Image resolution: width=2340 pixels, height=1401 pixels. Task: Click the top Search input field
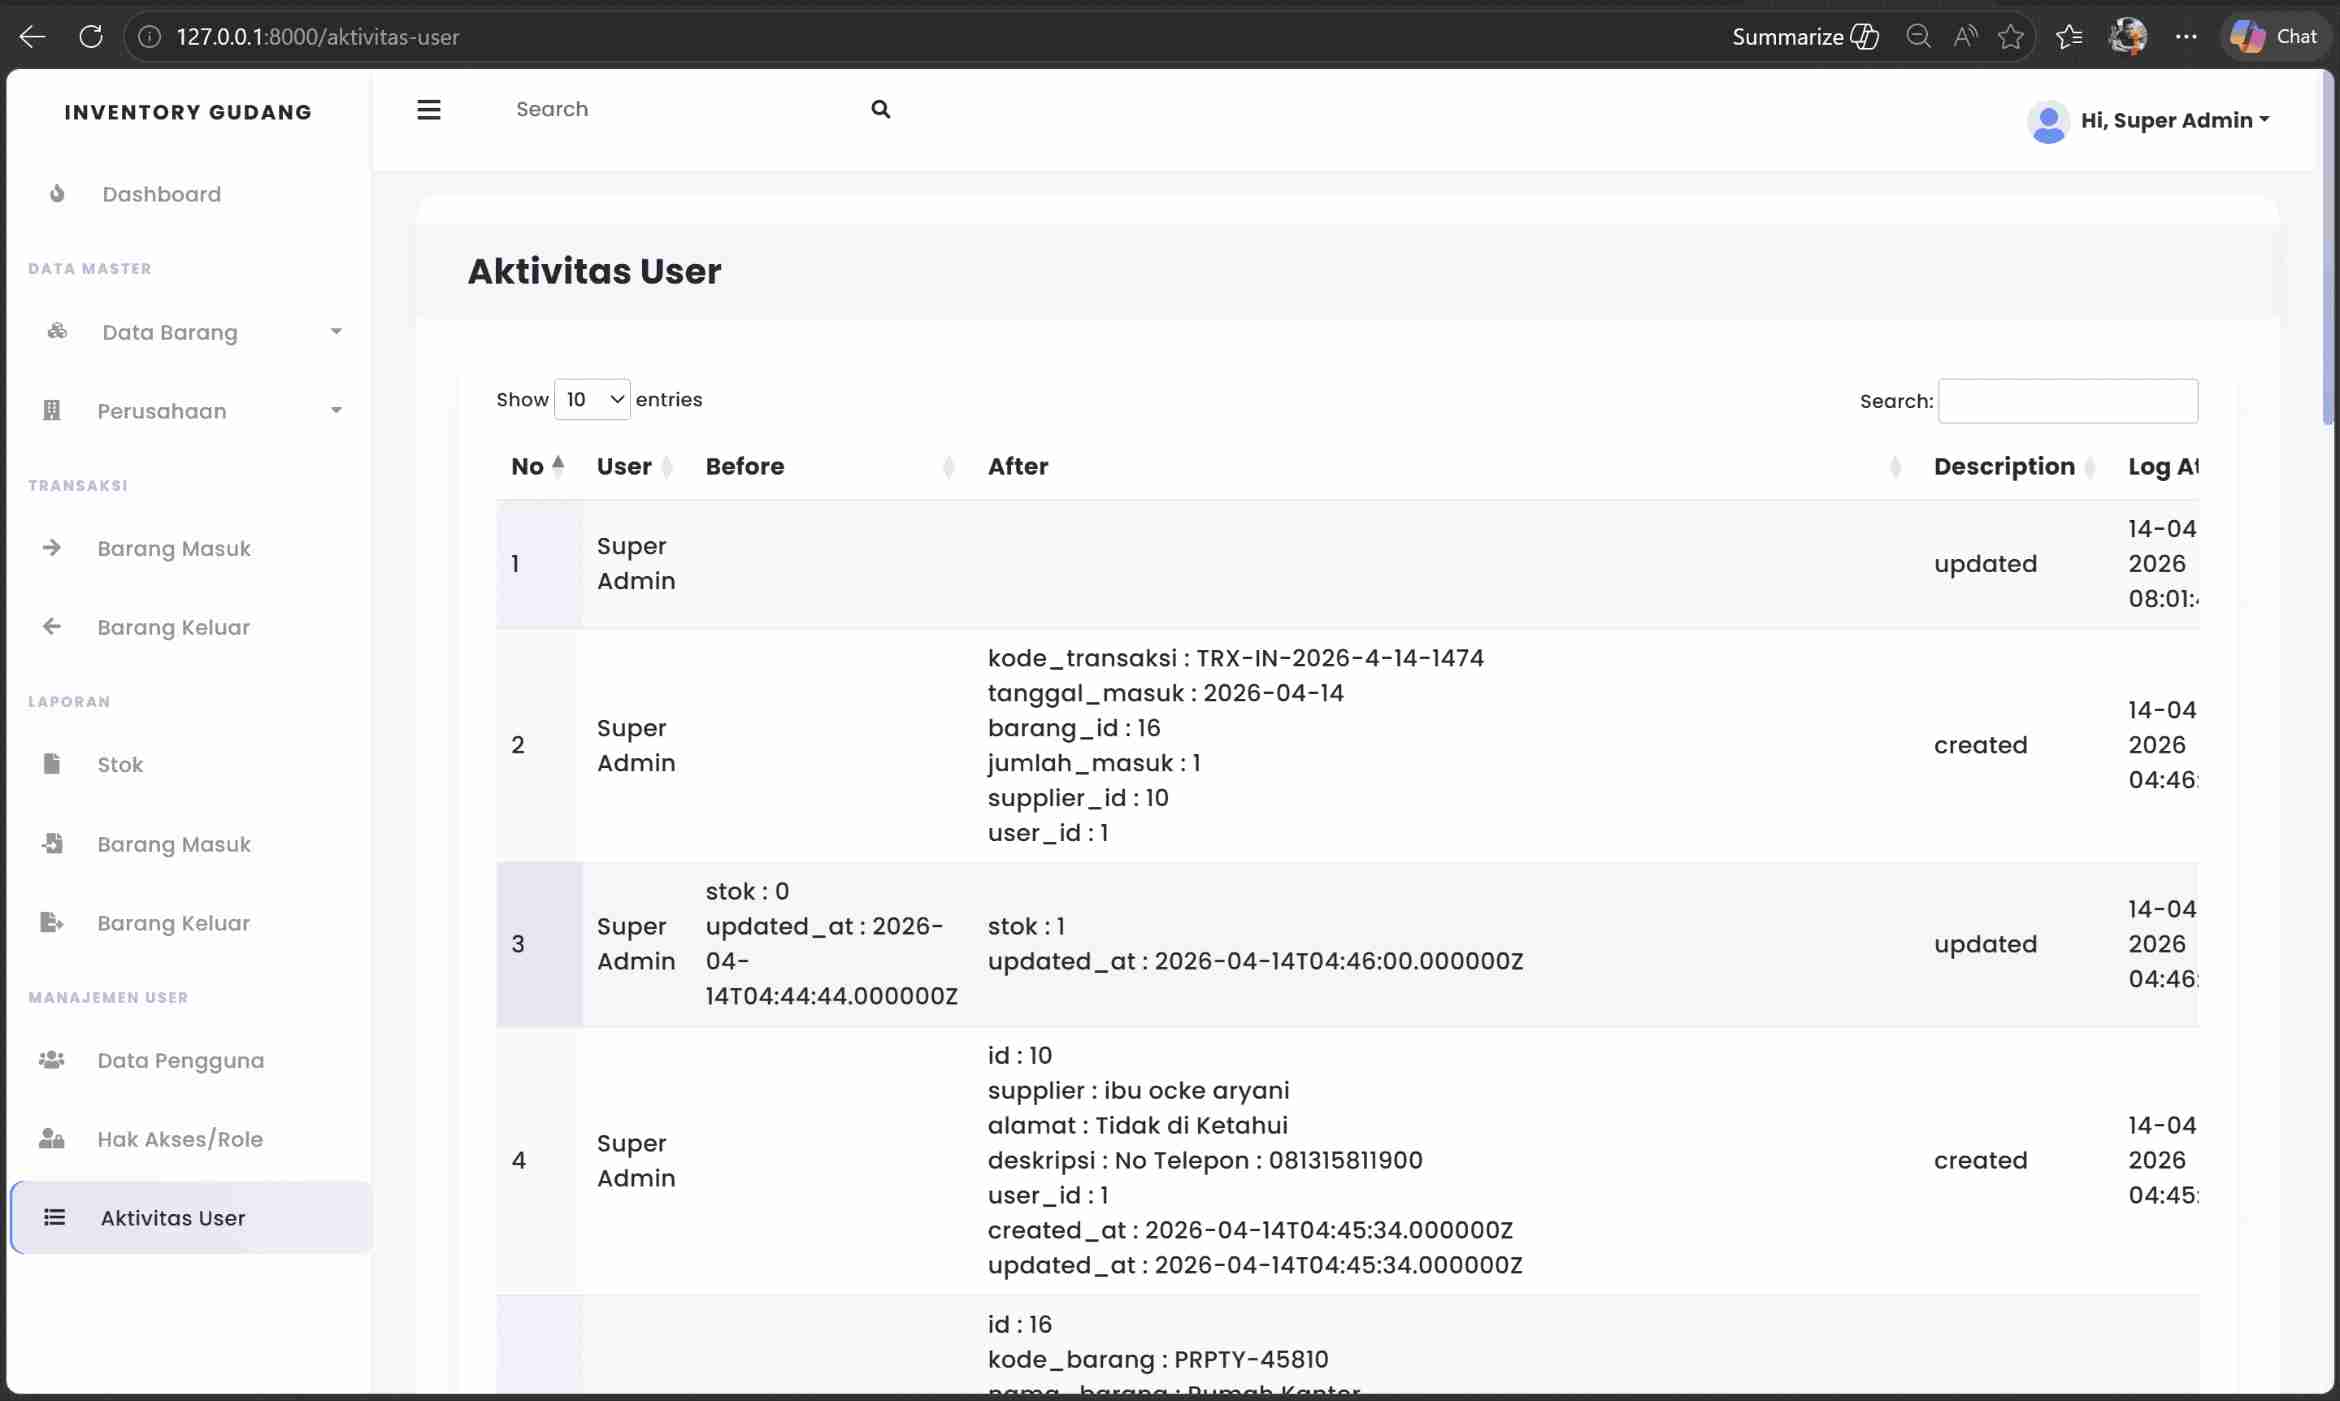[680, 109]
